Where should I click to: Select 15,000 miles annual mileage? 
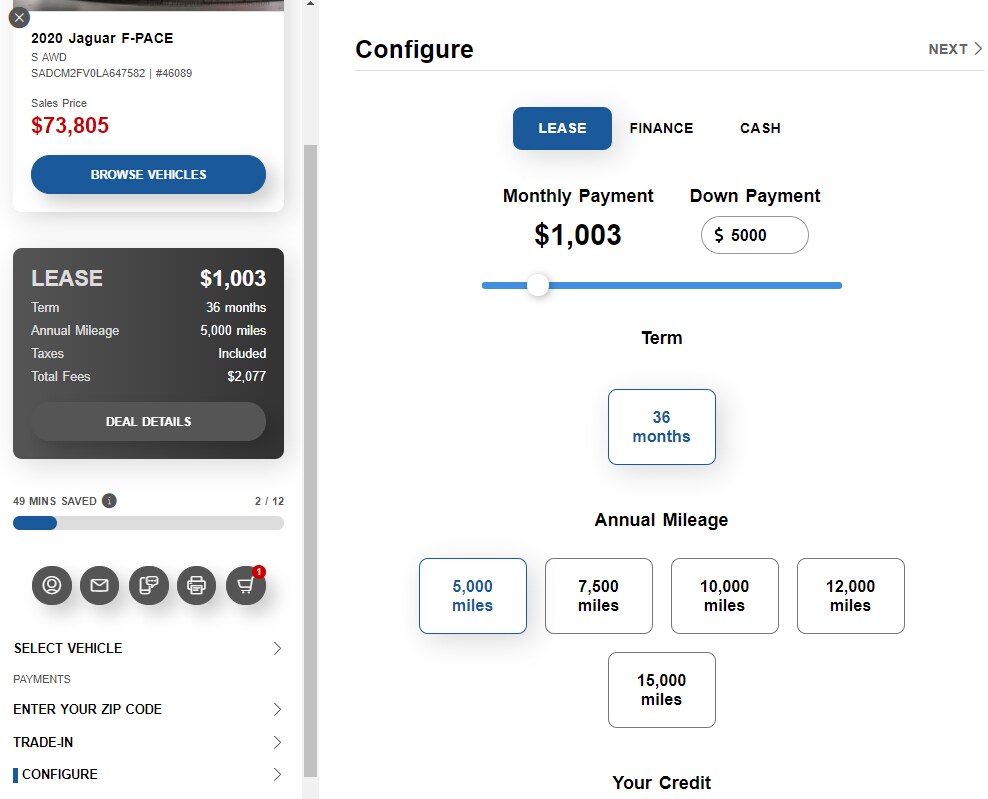662,690
